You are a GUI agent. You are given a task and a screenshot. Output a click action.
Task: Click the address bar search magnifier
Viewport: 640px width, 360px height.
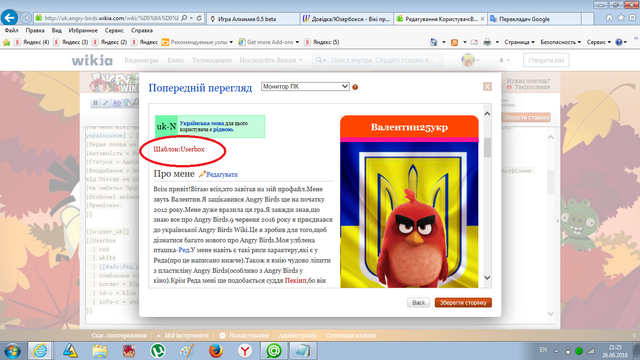[184, 18]
